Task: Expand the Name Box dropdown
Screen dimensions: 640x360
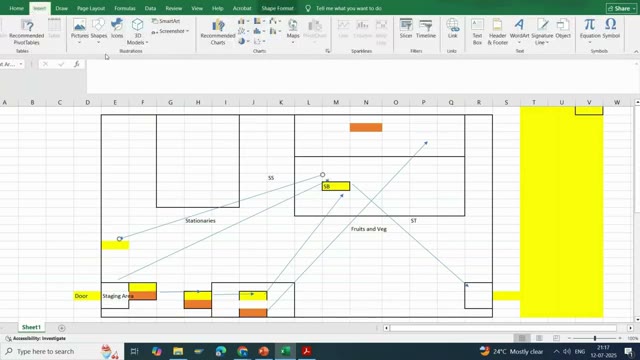Action: tap(21, 64)
